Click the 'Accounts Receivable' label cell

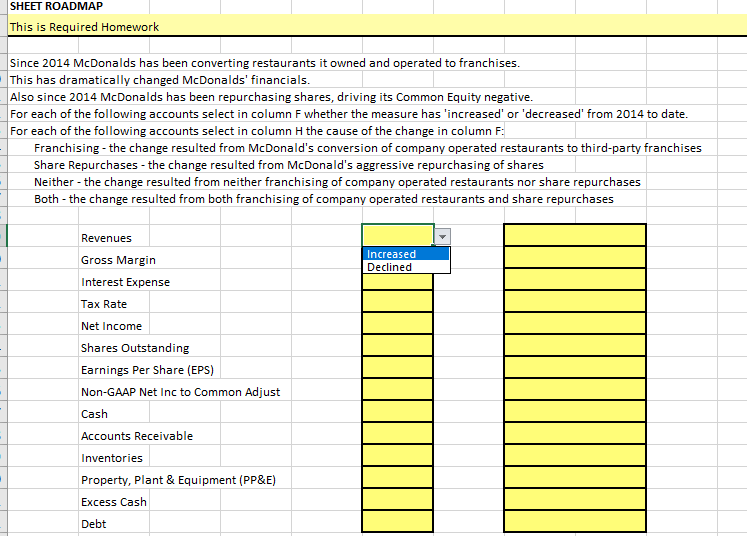point(137,436)
